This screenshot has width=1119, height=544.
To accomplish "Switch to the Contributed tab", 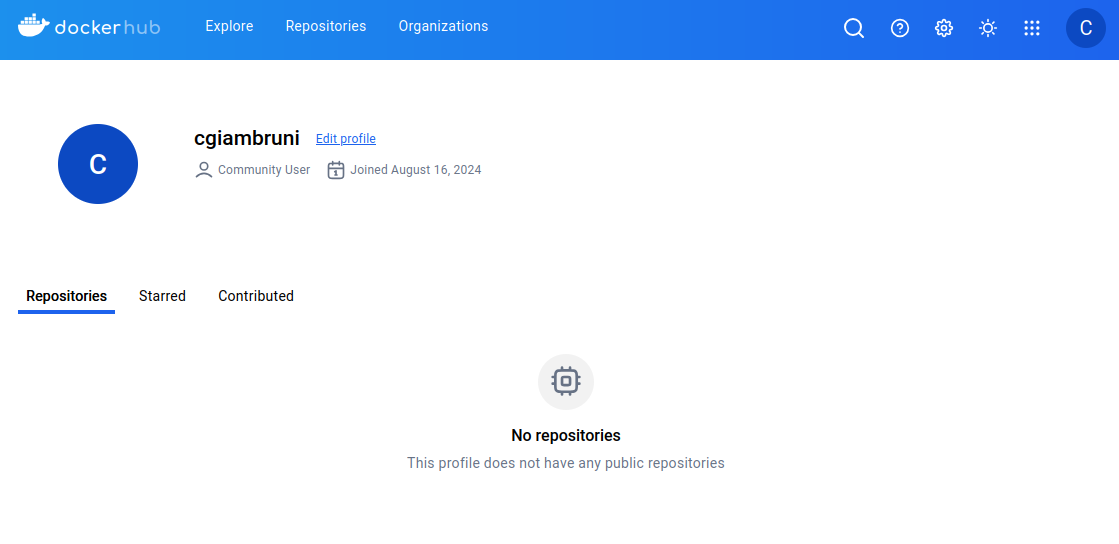I will click(x=256, y=296).
